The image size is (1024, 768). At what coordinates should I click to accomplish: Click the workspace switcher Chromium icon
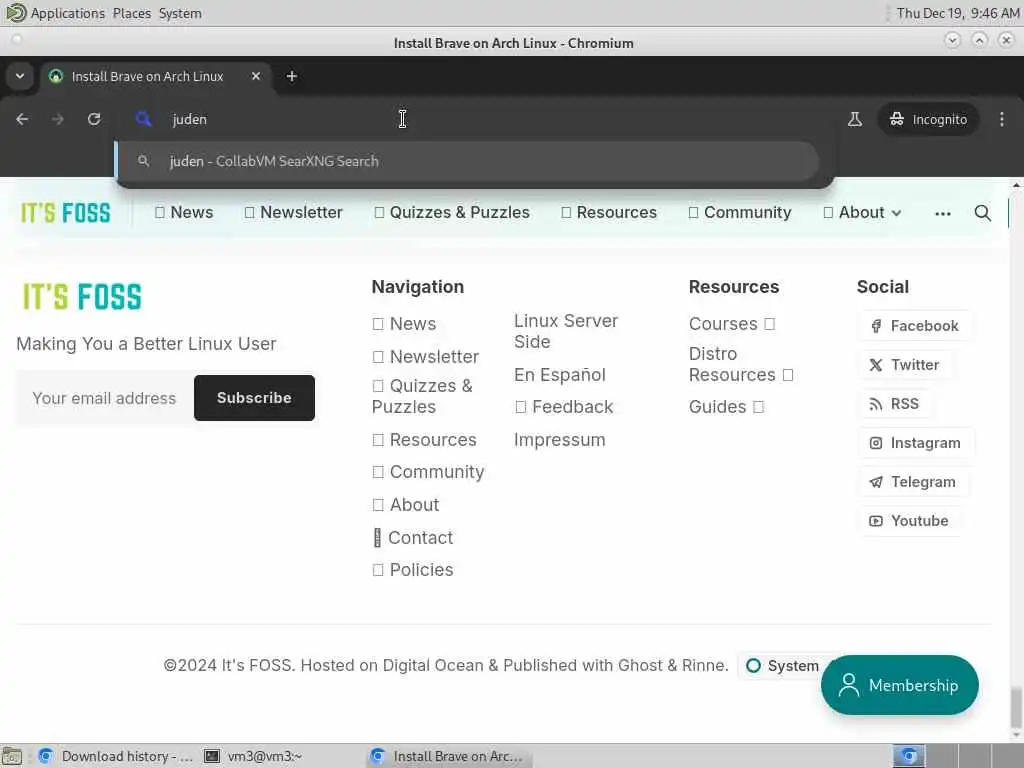click(908, 756)
